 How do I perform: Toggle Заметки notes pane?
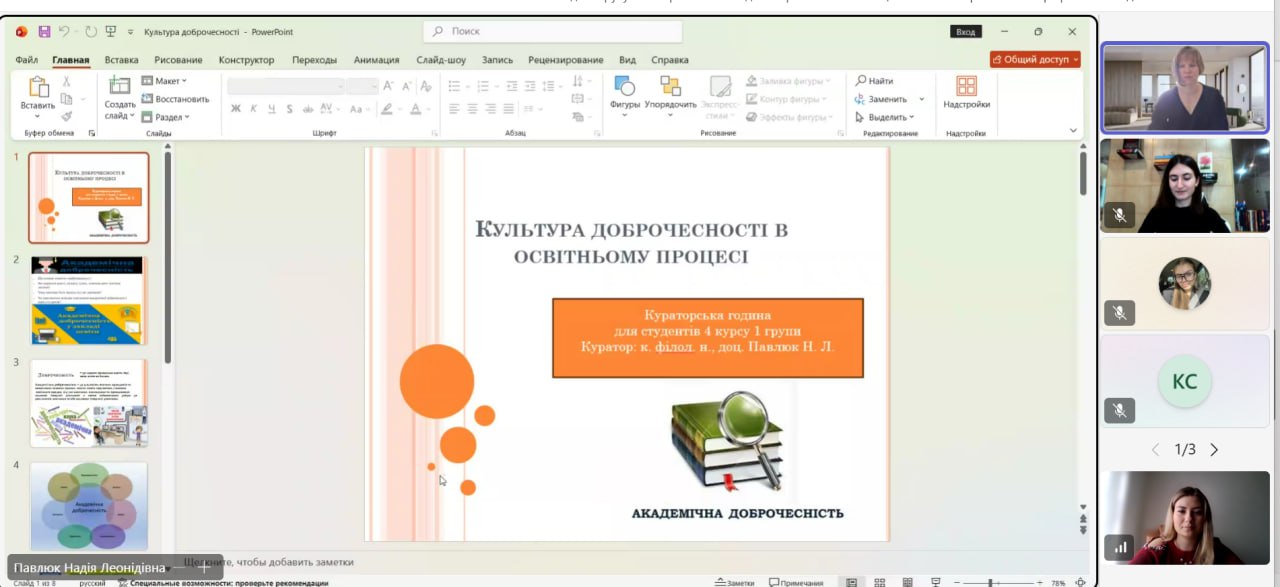click(x=735, y=582)
